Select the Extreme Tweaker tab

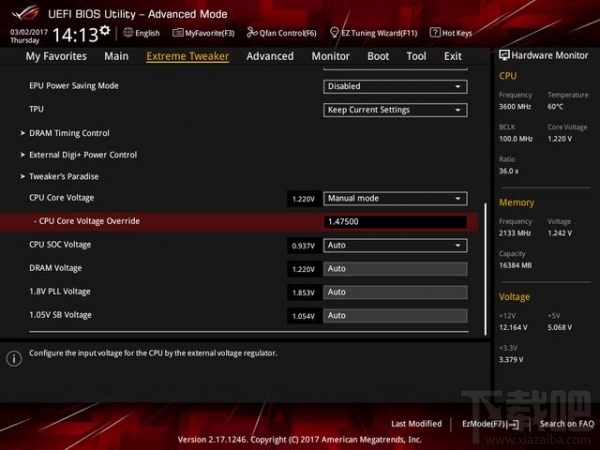[188, 56]
